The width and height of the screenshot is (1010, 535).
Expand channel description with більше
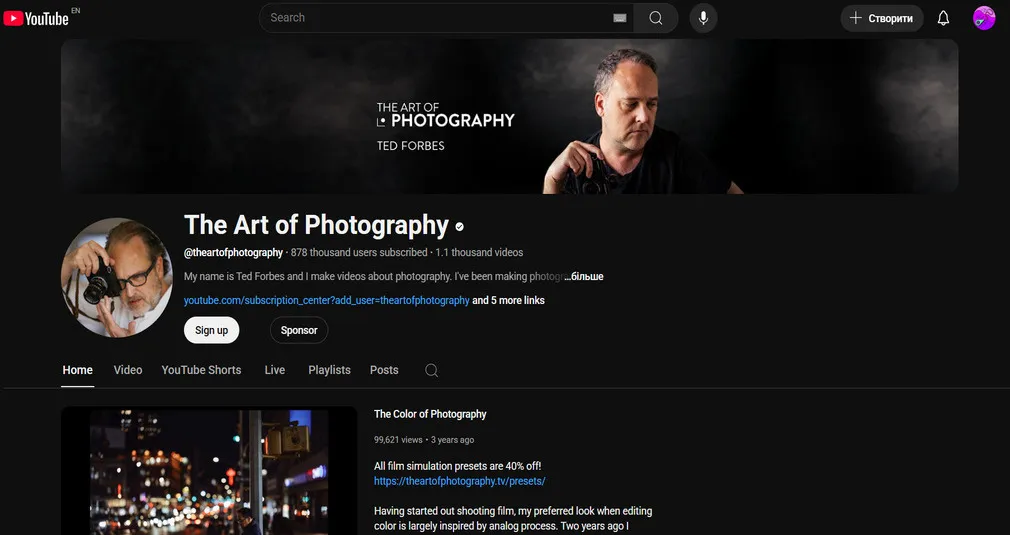(x=584, y=276)
